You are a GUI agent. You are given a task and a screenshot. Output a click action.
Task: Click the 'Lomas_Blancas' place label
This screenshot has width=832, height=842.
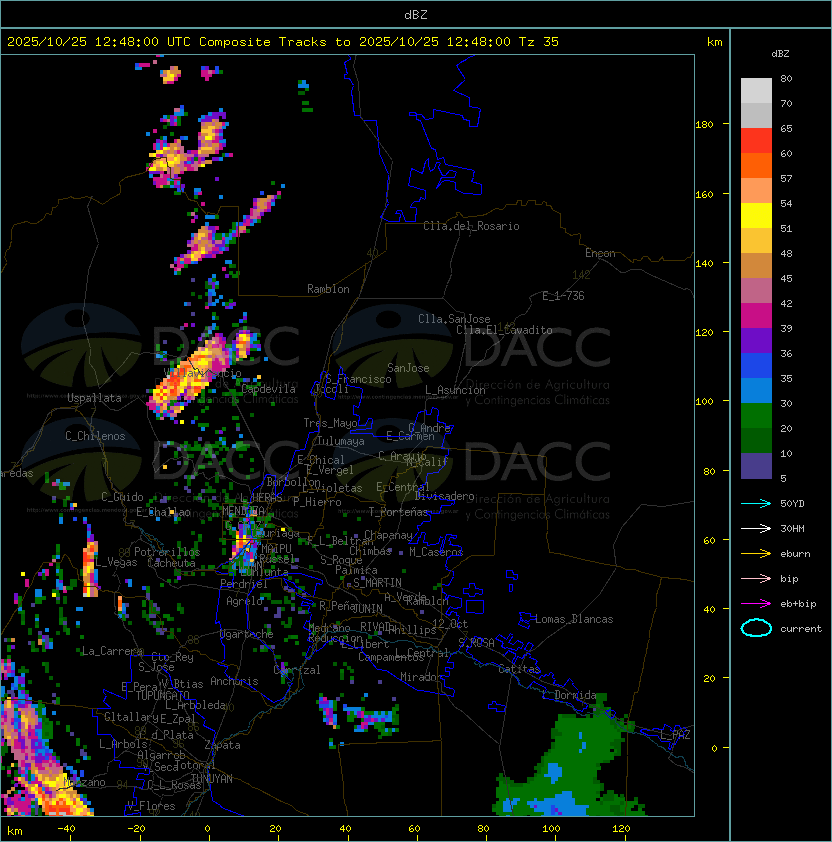pos(574,619)
